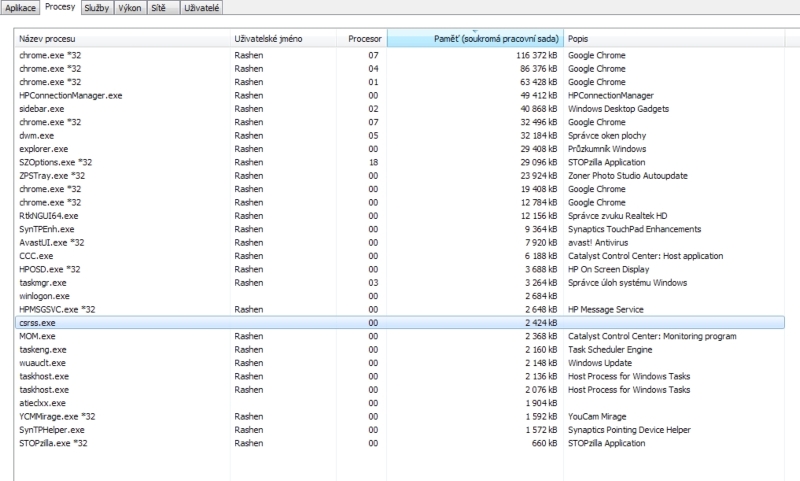Click the Procesor column header
Screen dimensions: 800x481
364,38
